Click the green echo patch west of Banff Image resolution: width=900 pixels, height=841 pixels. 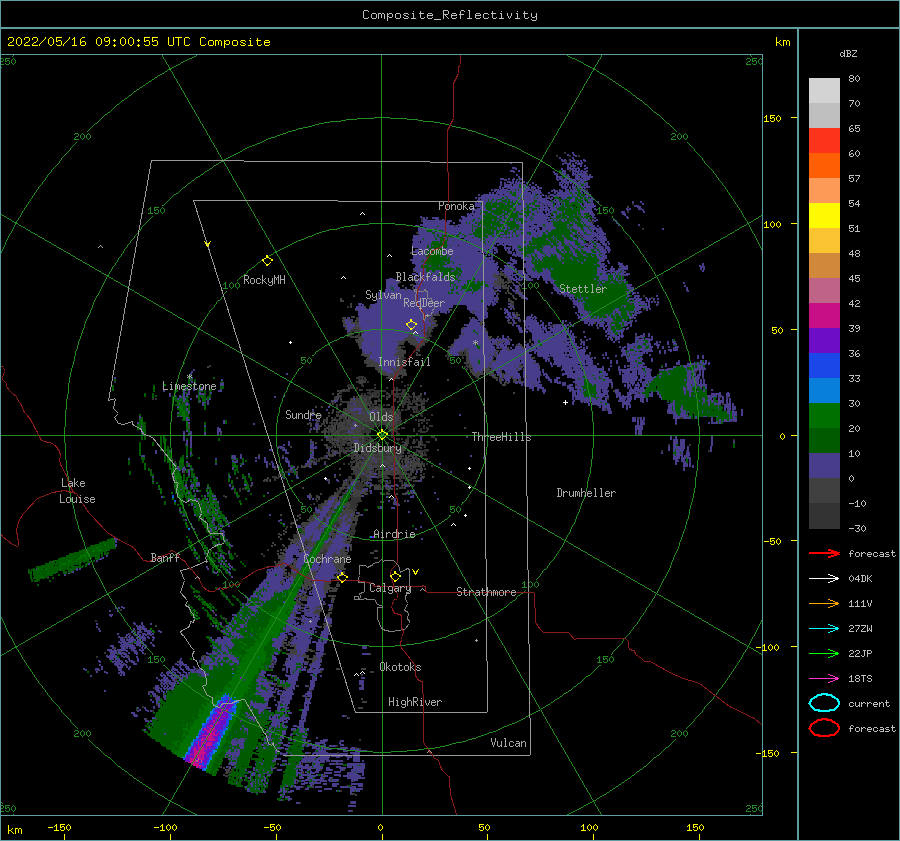[73, 559]
